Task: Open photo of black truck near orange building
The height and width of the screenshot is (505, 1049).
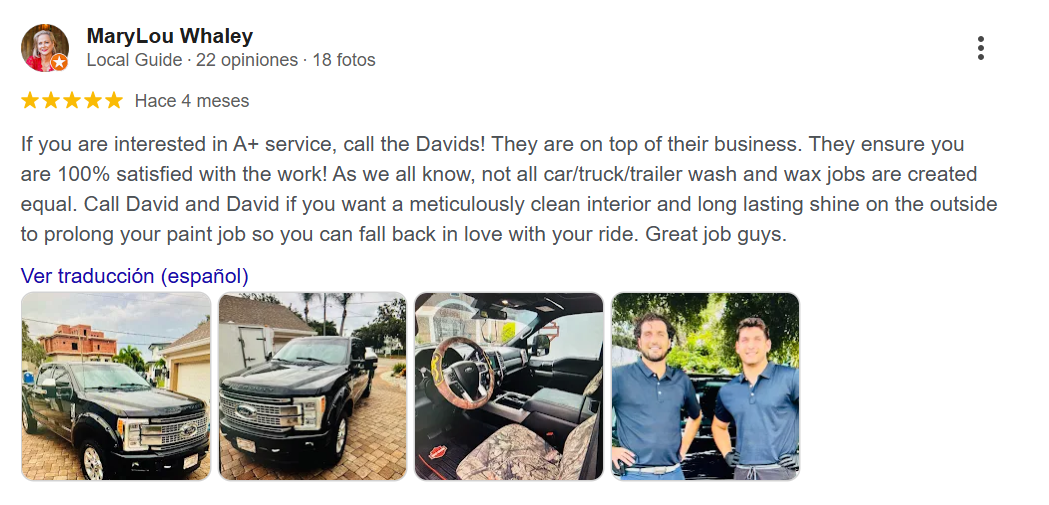Action: (x=116, y=387)
